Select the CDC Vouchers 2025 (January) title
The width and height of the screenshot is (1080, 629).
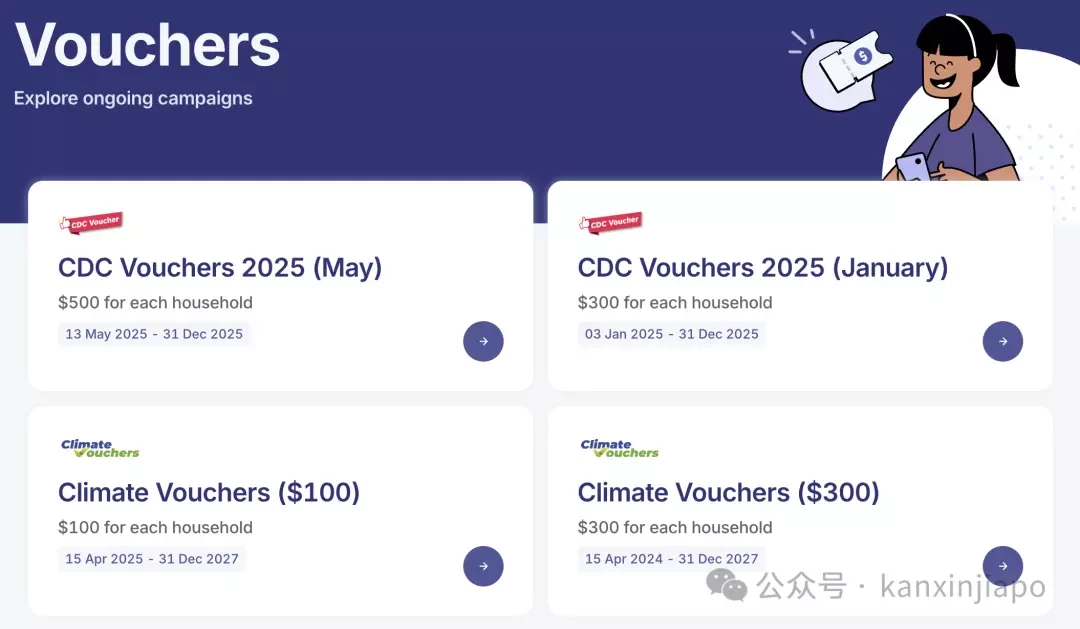[762, 267]
